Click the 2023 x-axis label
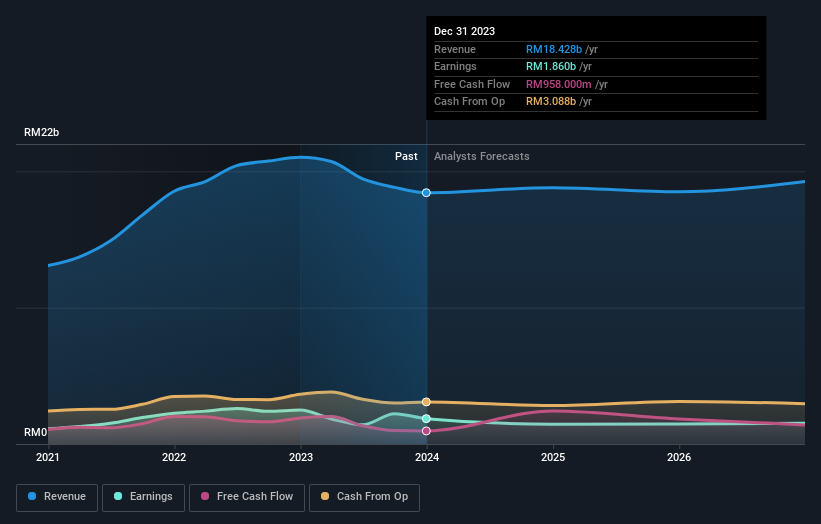This screenshot has height=524, width=821. coord(301,458)
